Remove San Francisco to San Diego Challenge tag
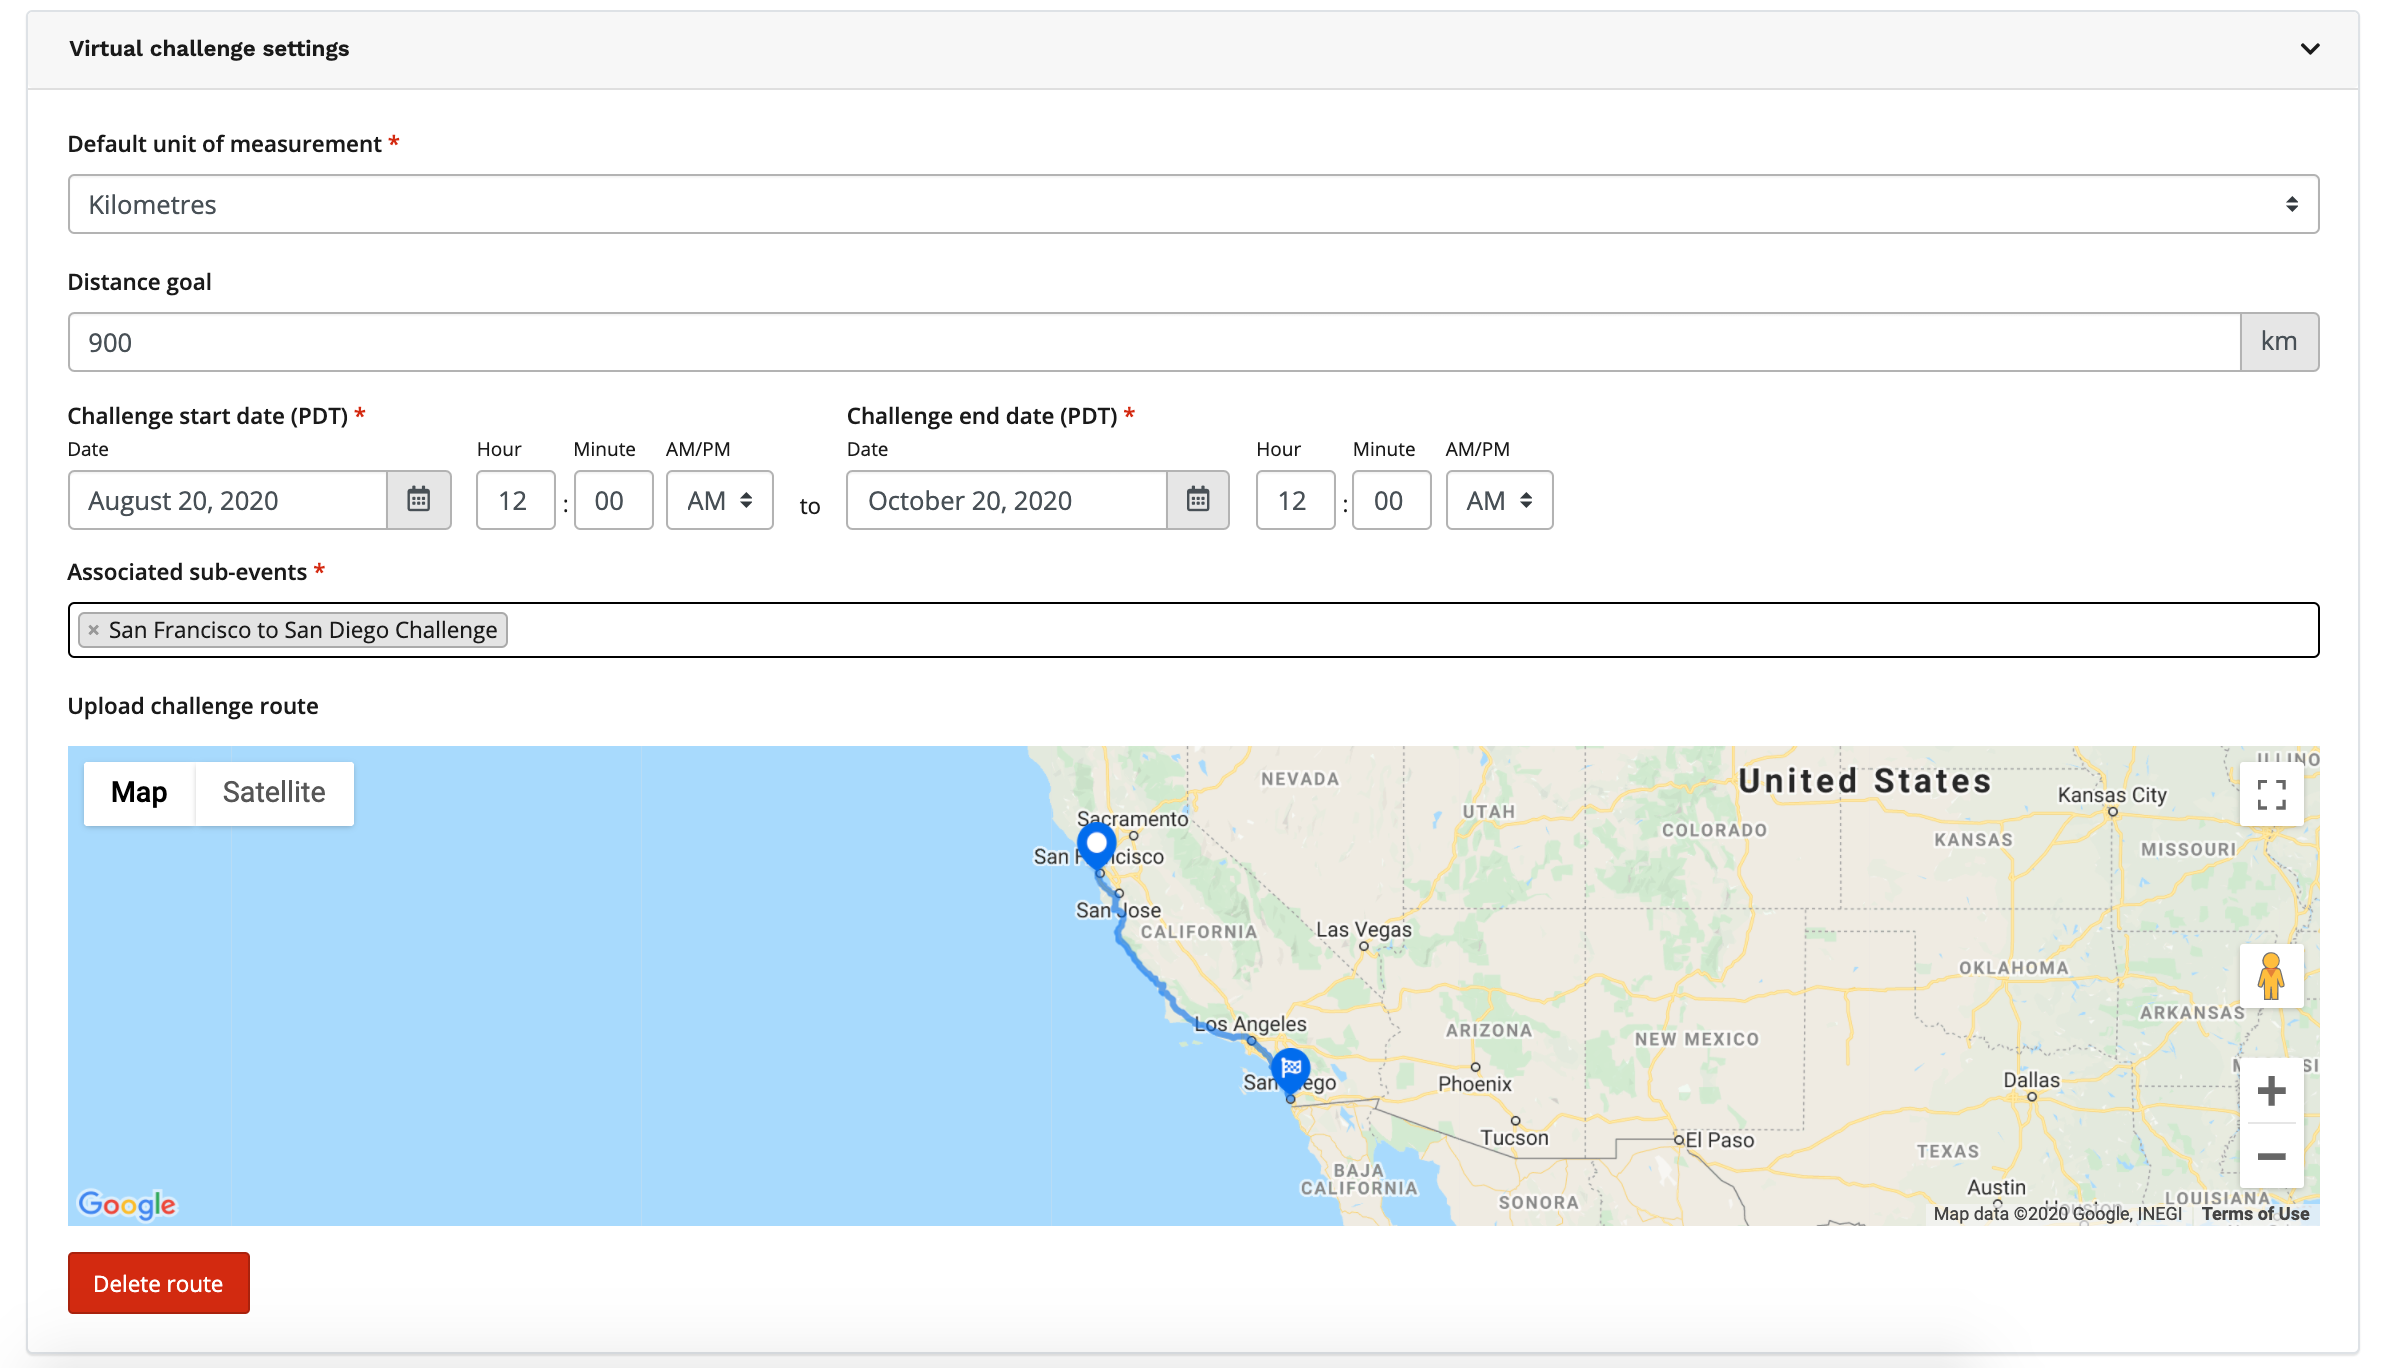The height and width of the screenshot is (1368, 2394). click(x=94, y=630)
